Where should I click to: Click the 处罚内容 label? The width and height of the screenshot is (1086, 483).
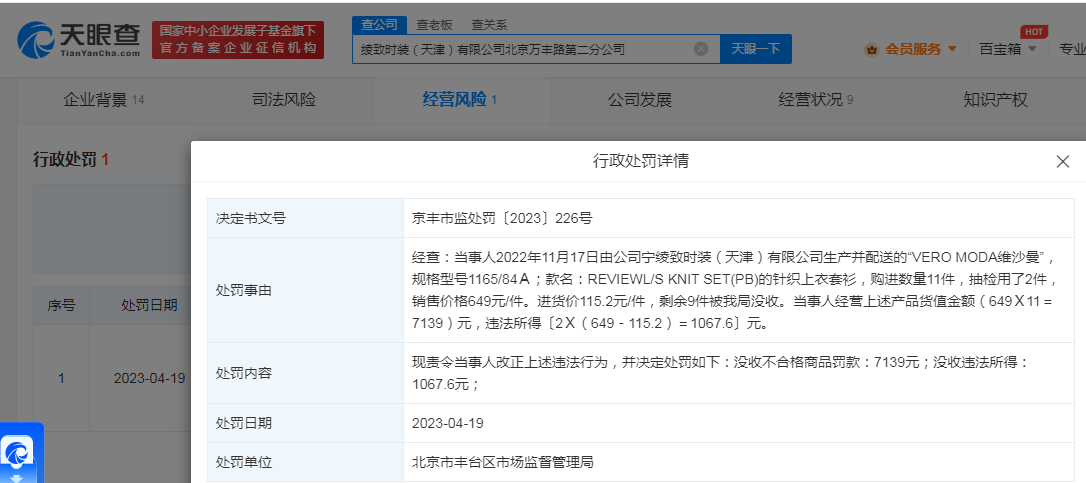tap(244, 373)
